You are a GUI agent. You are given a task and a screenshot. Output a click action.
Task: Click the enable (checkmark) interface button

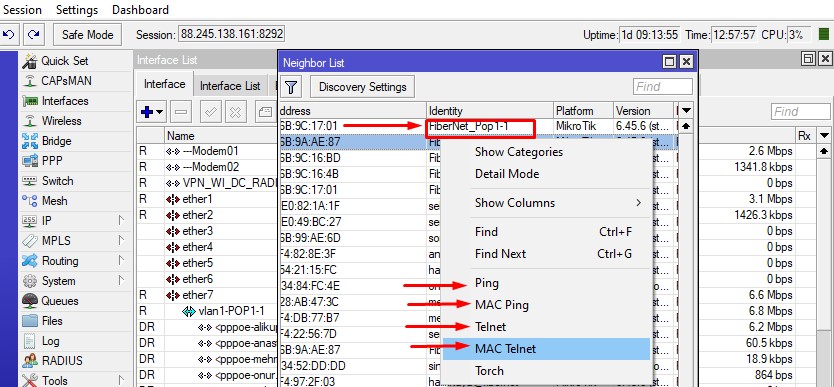pos(211,112)
